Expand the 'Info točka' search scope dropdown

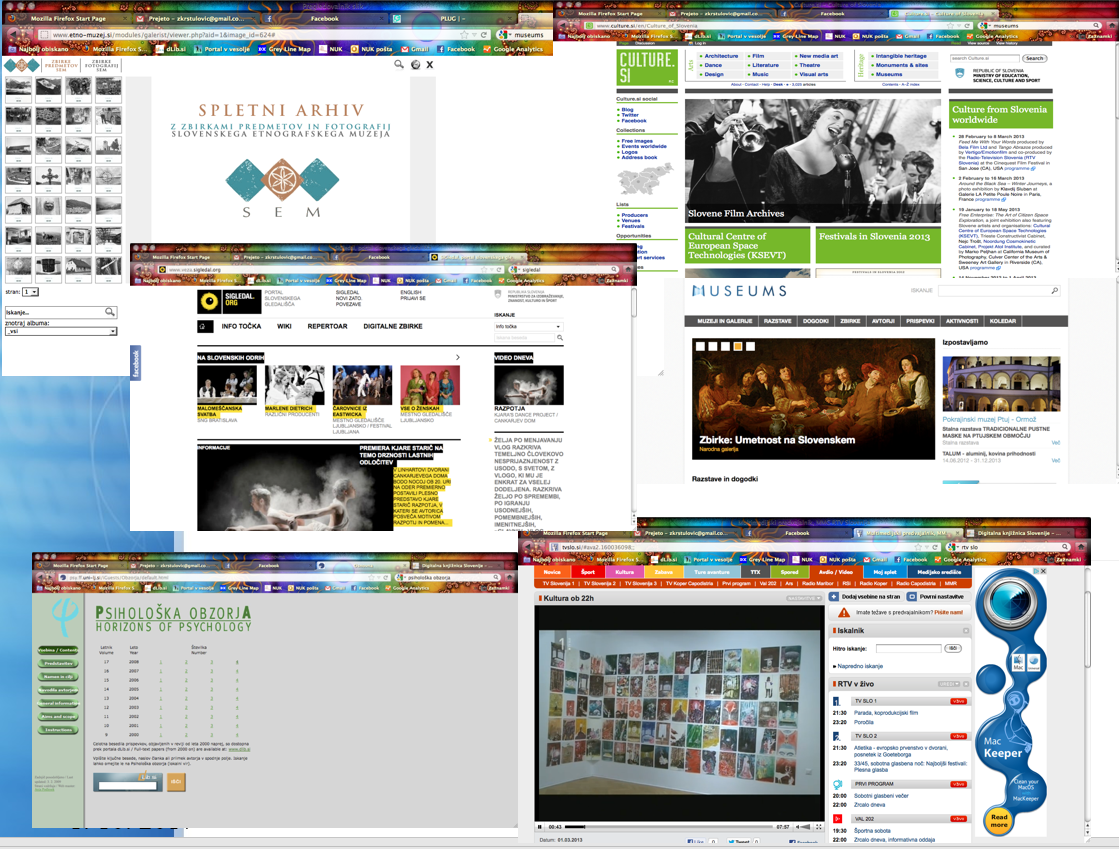(528, 326)
